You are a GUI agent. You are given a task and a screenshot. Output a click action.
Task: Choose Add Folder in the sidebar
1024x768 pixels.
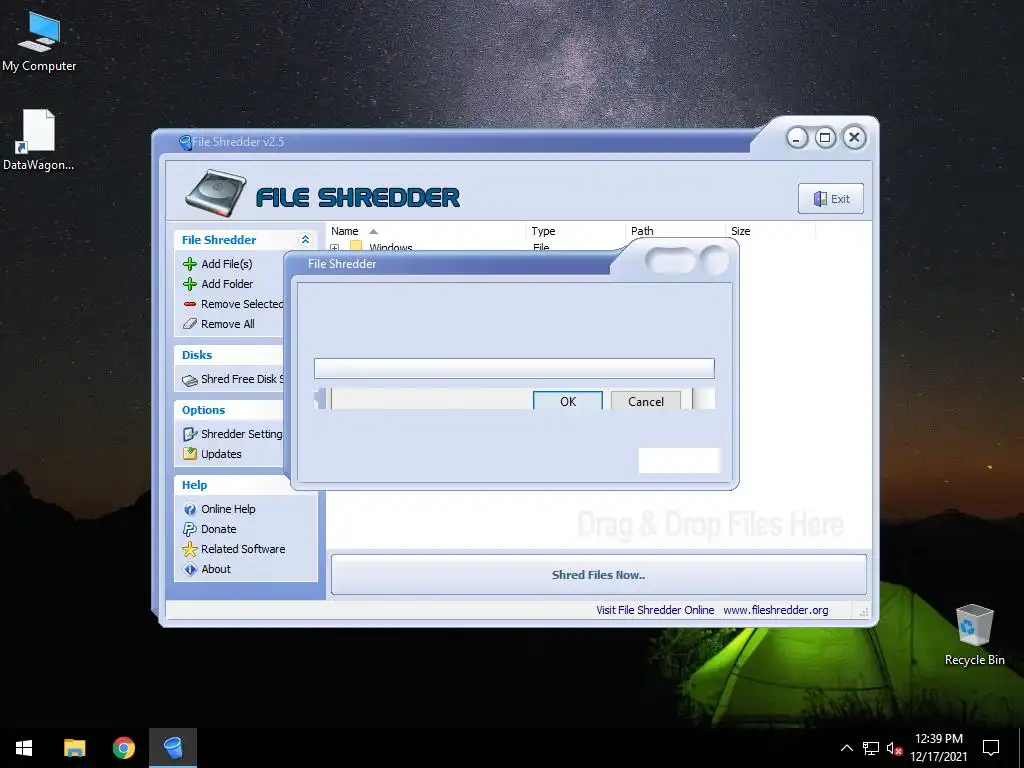(227, 284)
